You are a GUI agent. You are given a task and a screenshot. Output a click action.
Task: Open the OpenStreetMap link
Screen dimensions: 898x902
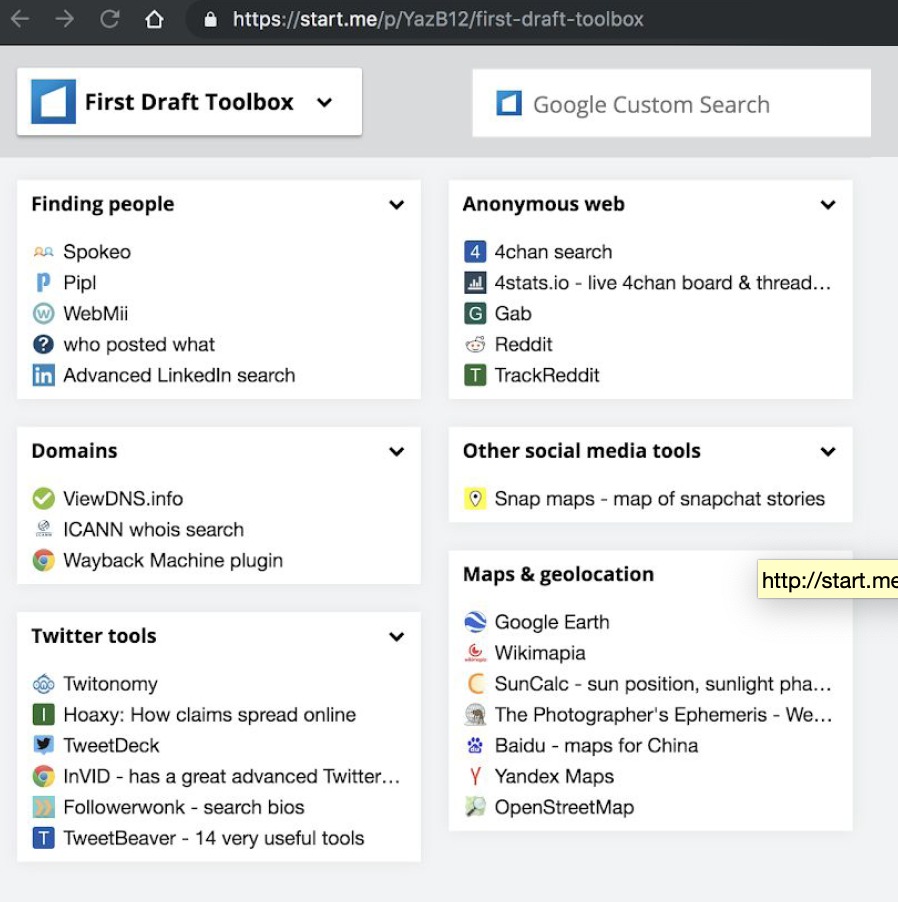pos(564,808)
